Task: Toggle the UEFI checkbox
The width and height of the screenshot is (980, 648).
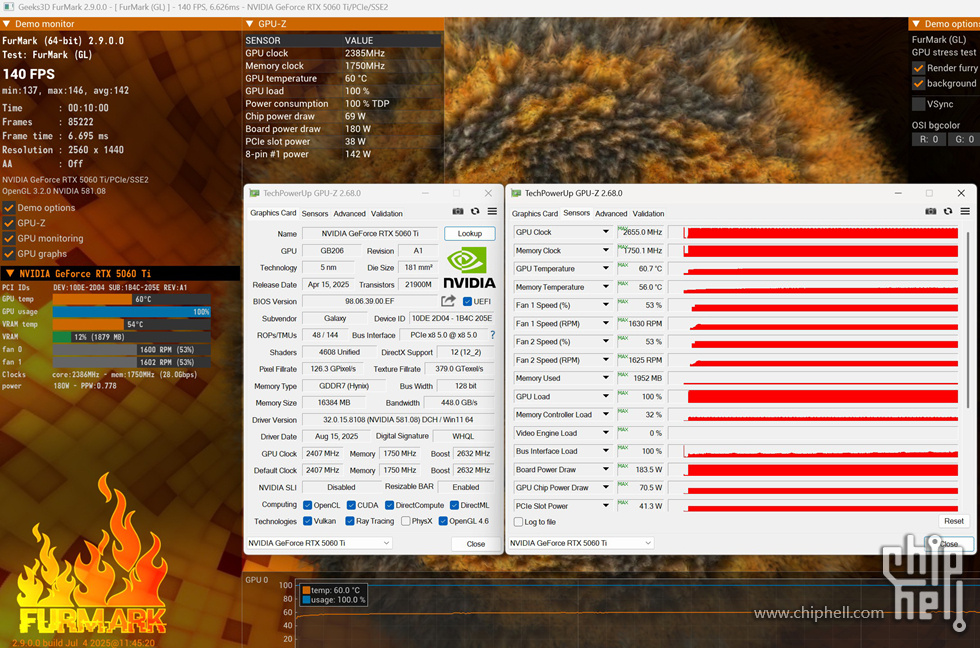Action: [x=467, y=301]
